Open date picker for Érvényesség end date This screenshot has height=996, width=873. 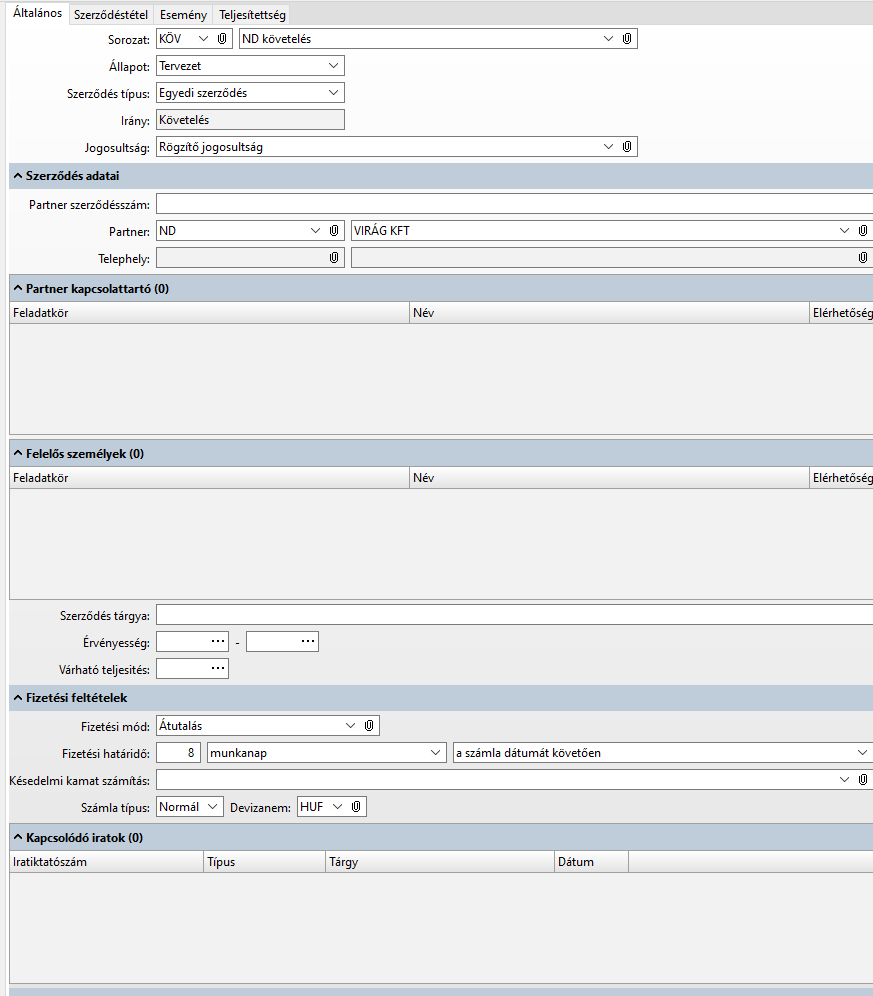(308, 642)
